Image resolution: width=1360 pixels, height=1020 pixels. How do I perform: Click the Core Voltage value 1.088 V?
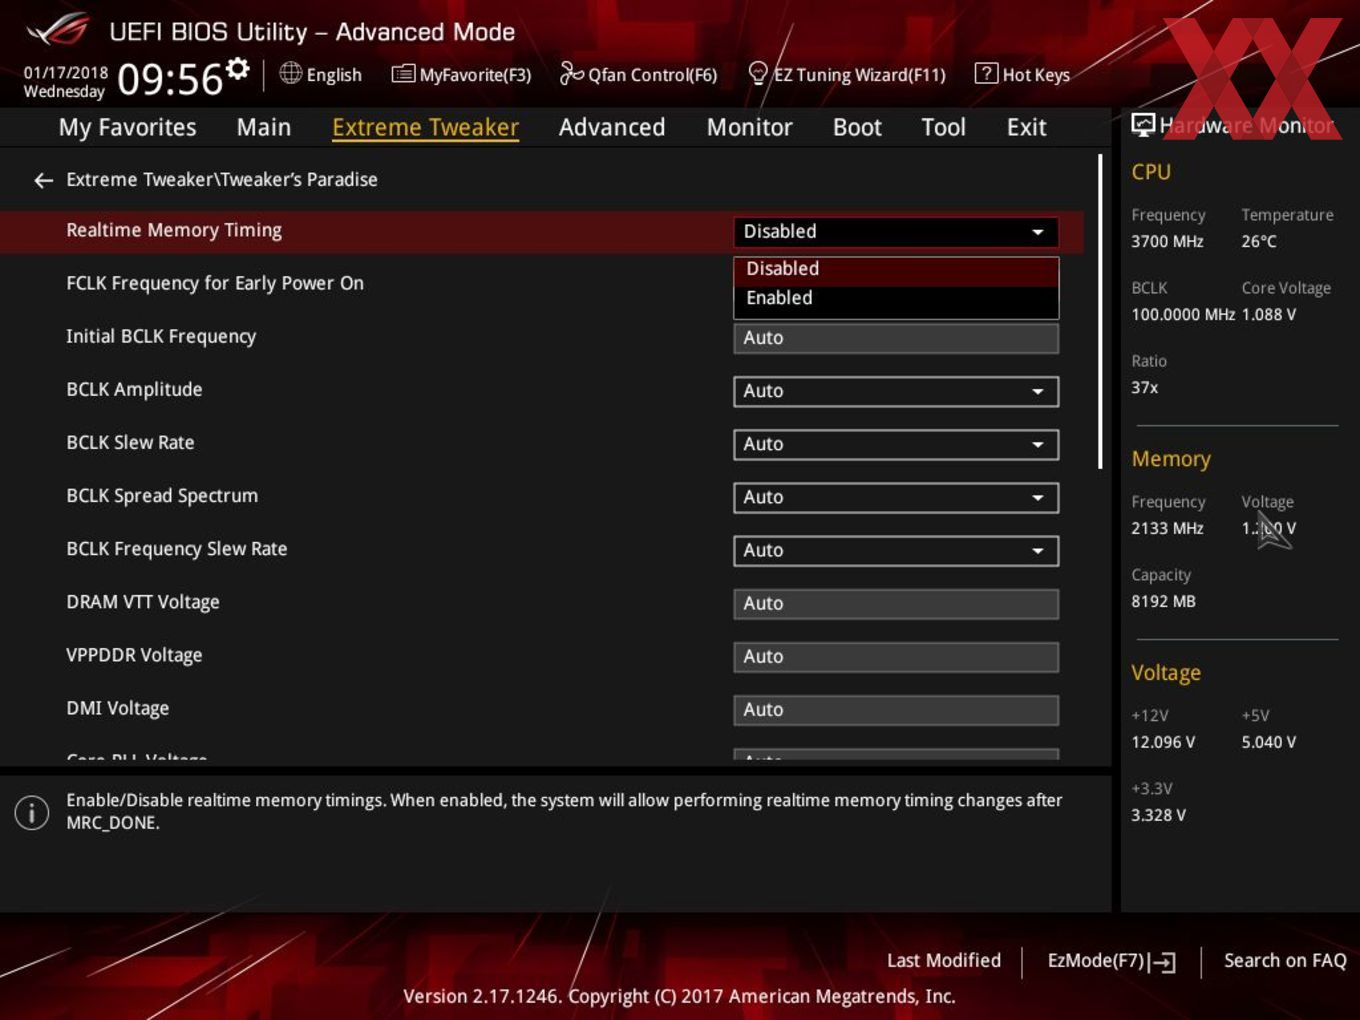pyautogui.click(x=1268, y=314)
